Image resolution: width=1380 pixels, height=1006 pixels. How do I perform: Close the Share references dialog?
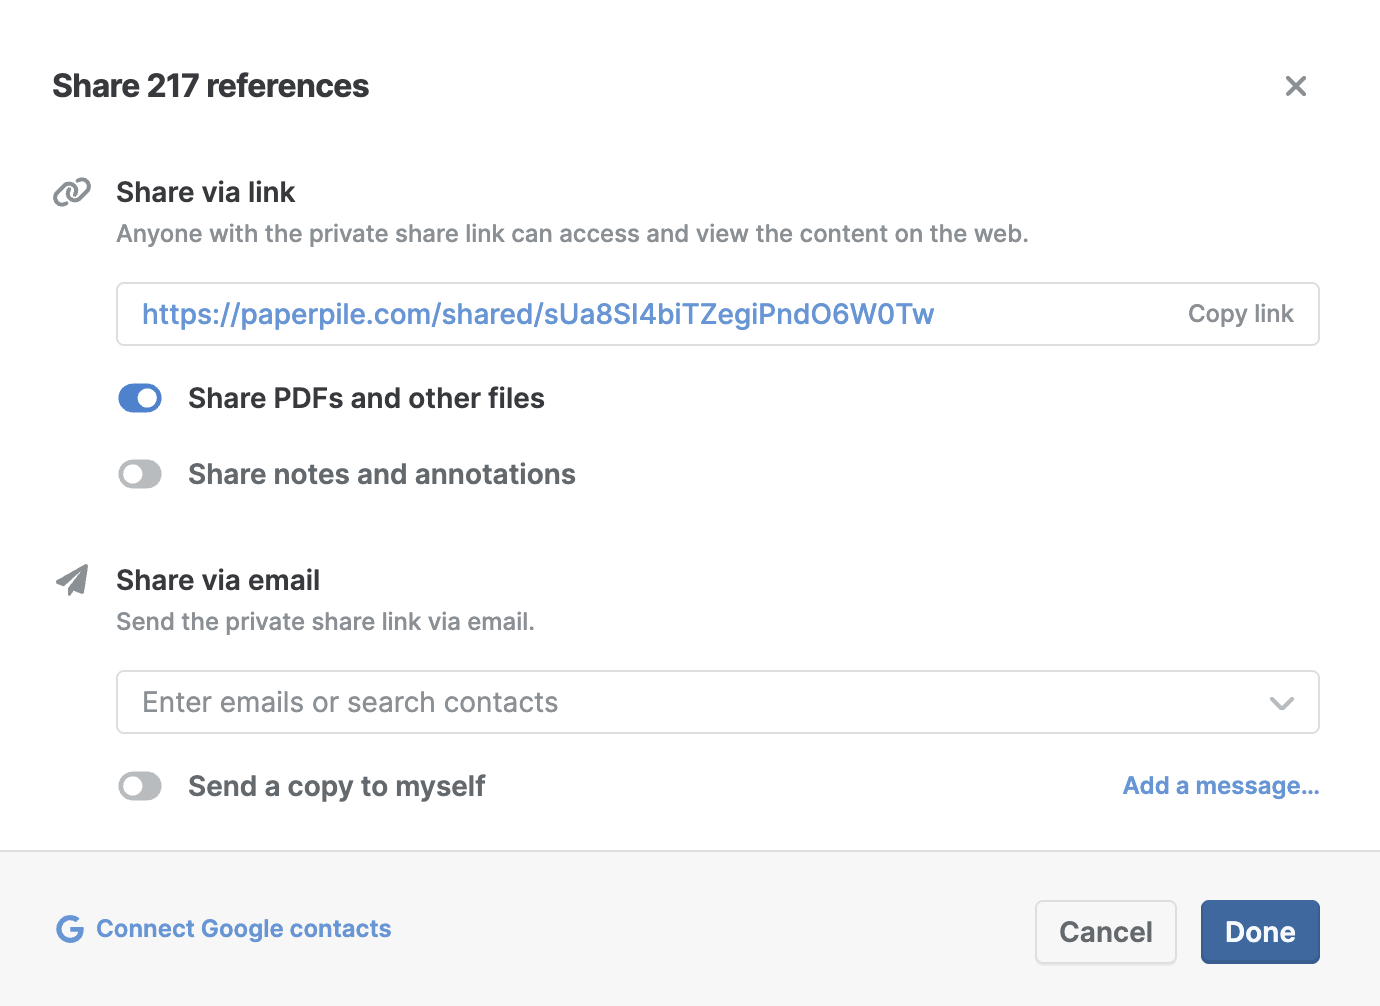point(1296,86)
